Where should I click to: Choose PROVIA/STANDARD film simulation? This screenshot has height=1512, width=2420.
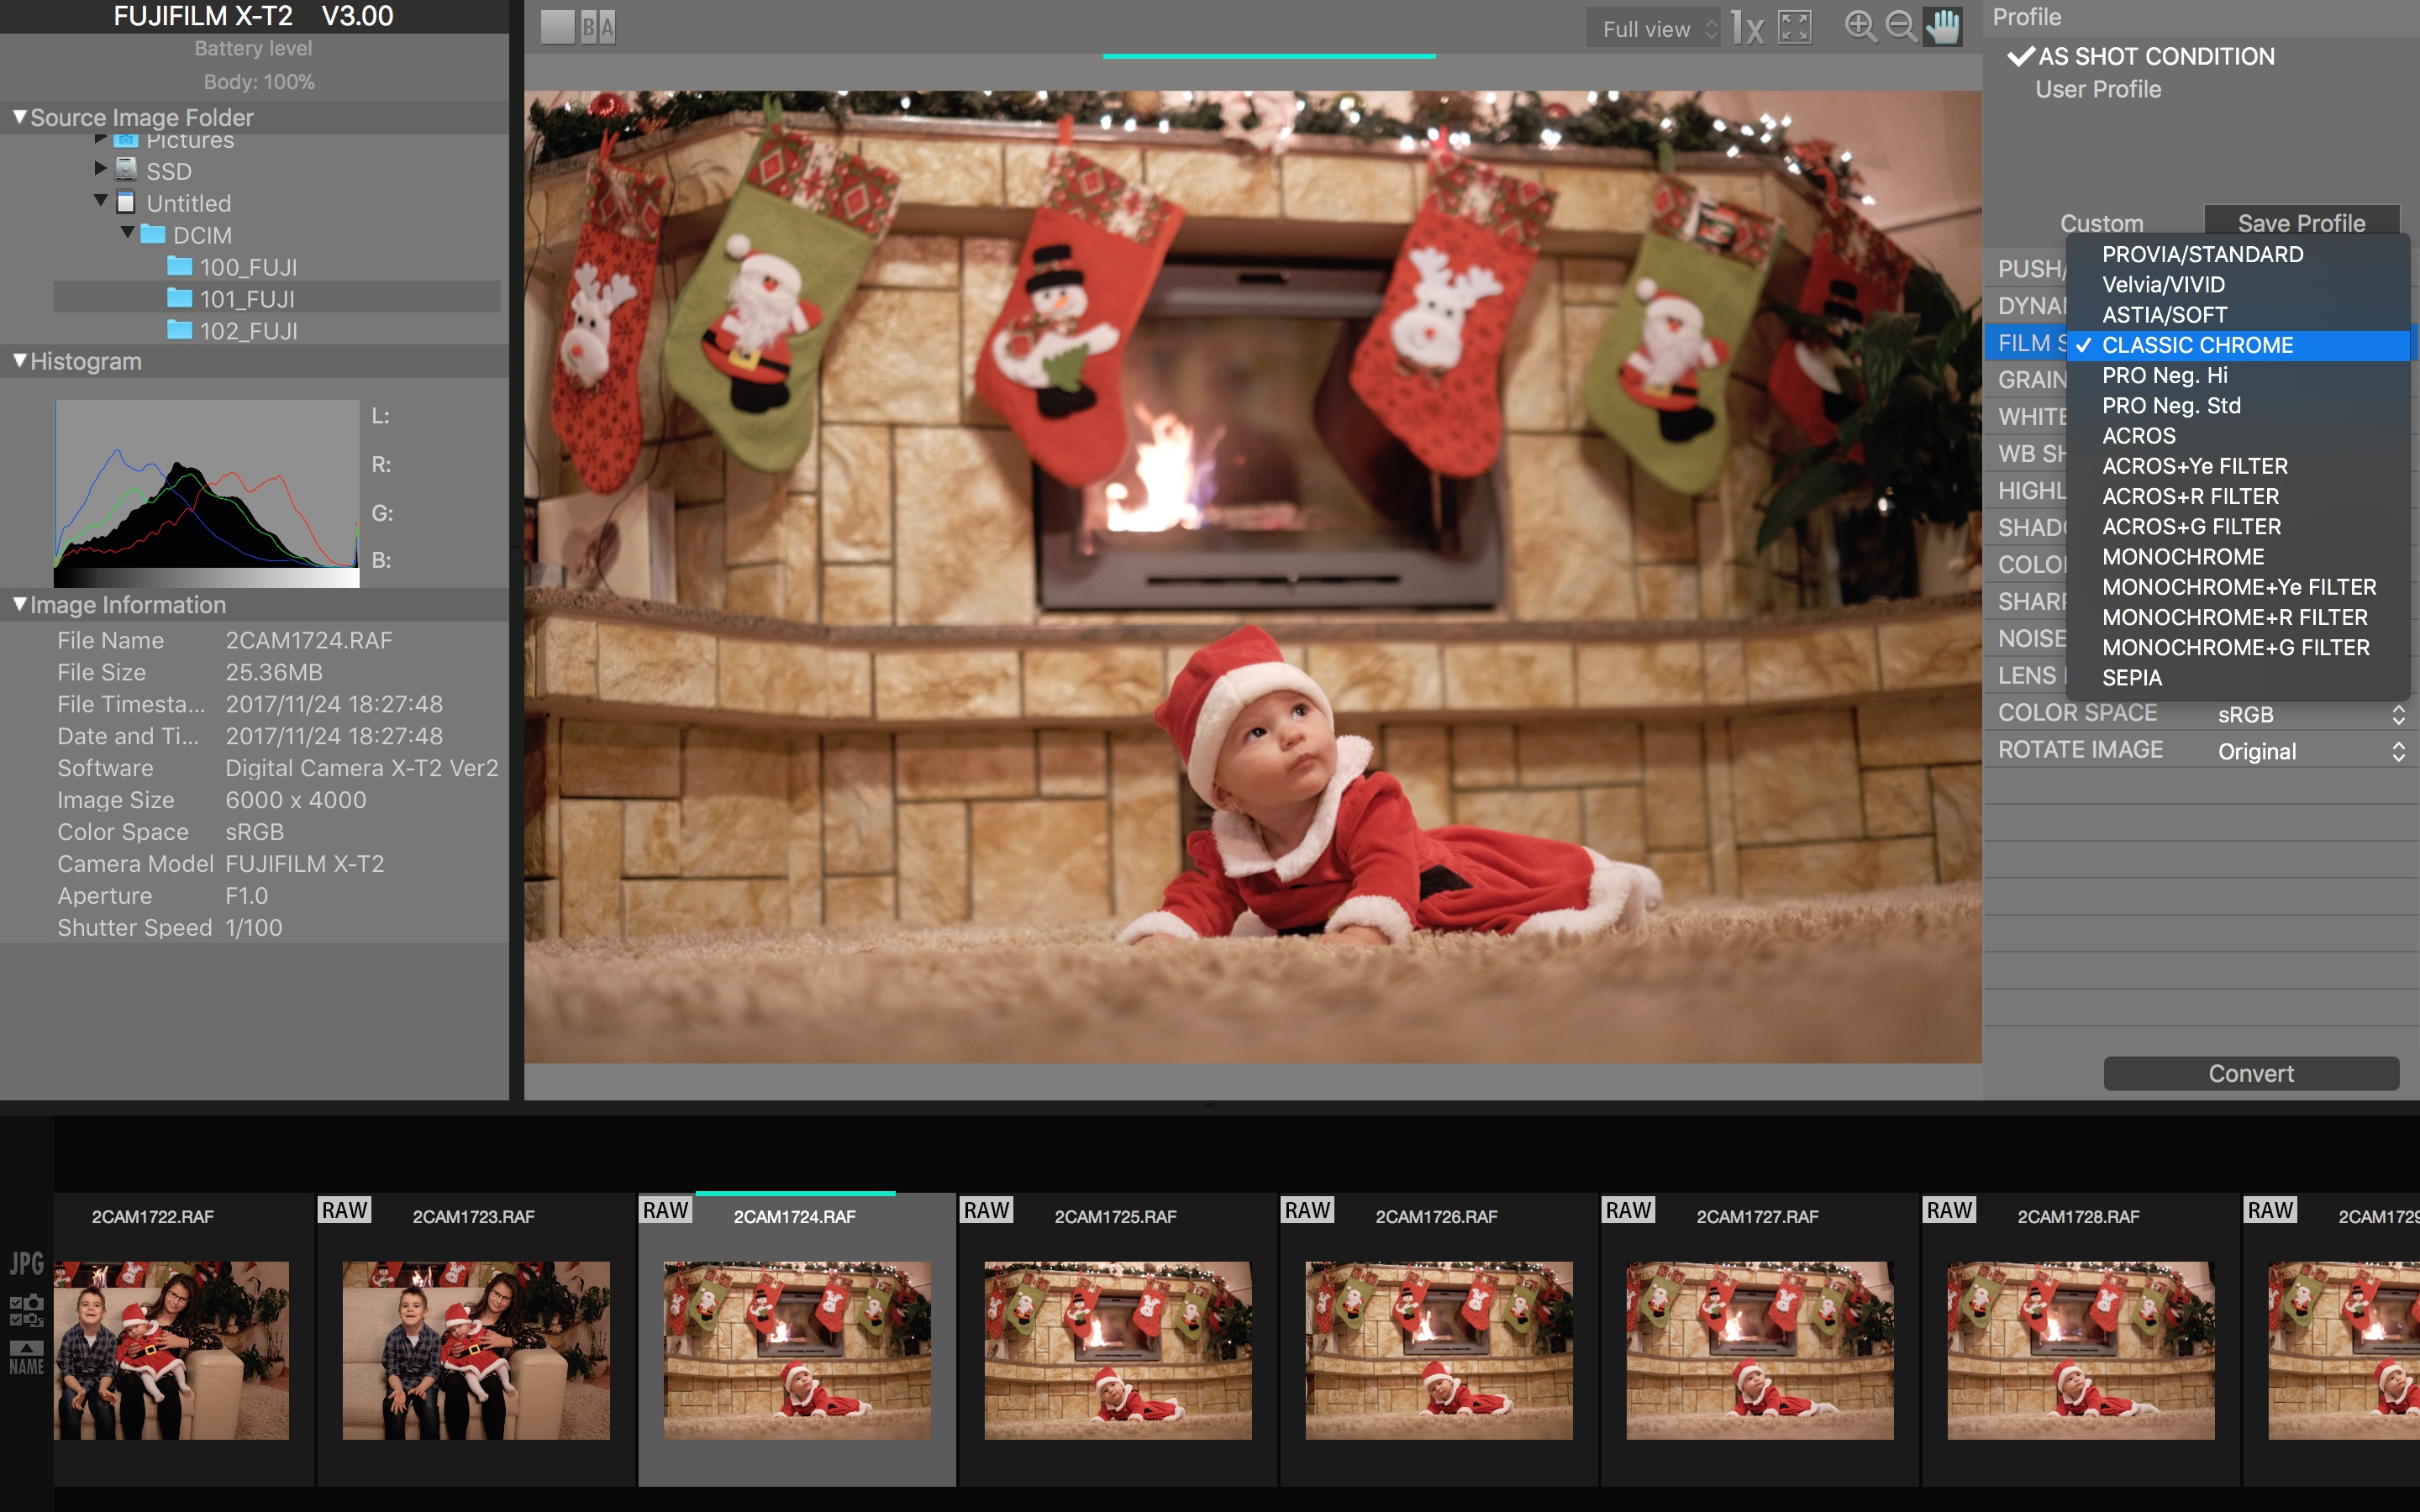tap(2238, 254)
